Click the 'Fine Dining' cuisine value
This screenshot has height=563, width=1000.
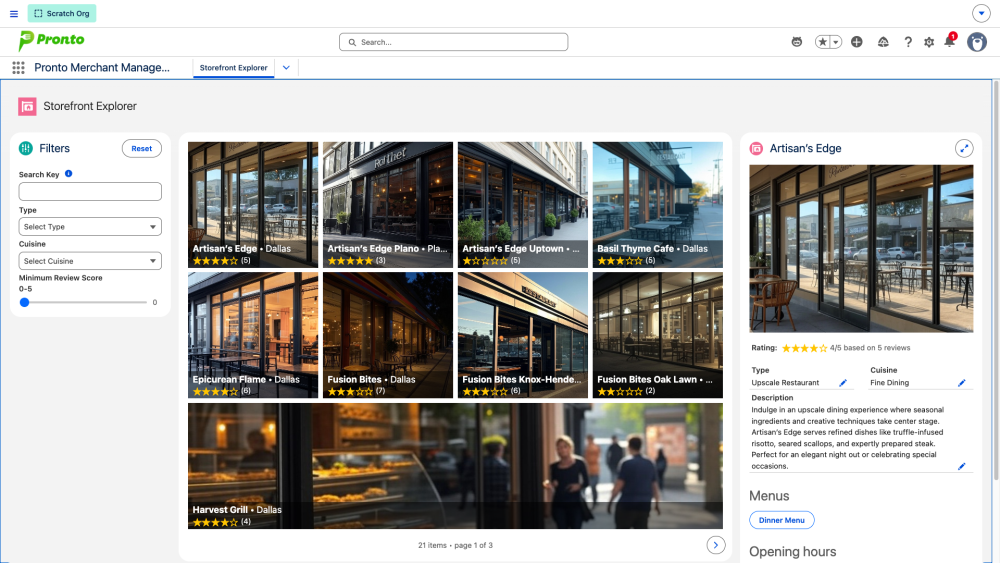coord(890,383)
